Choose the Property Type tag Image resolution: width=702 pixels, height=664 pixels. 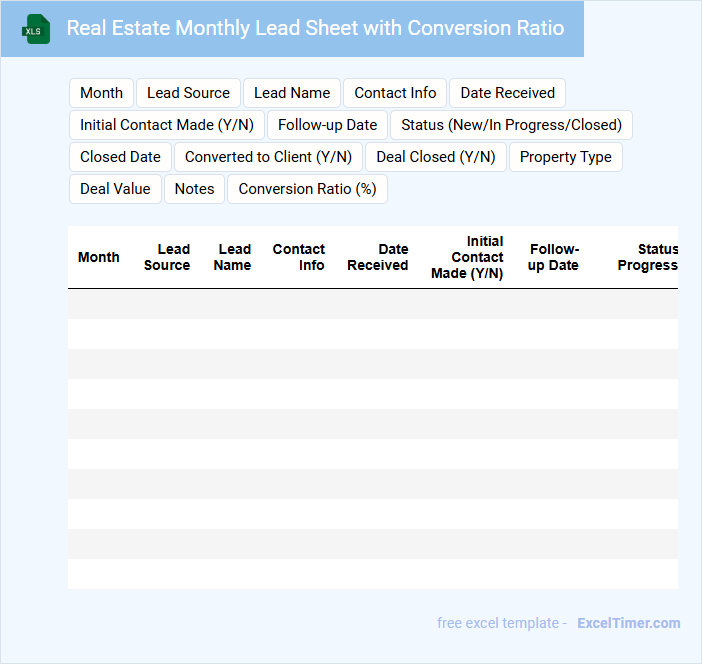565,157
